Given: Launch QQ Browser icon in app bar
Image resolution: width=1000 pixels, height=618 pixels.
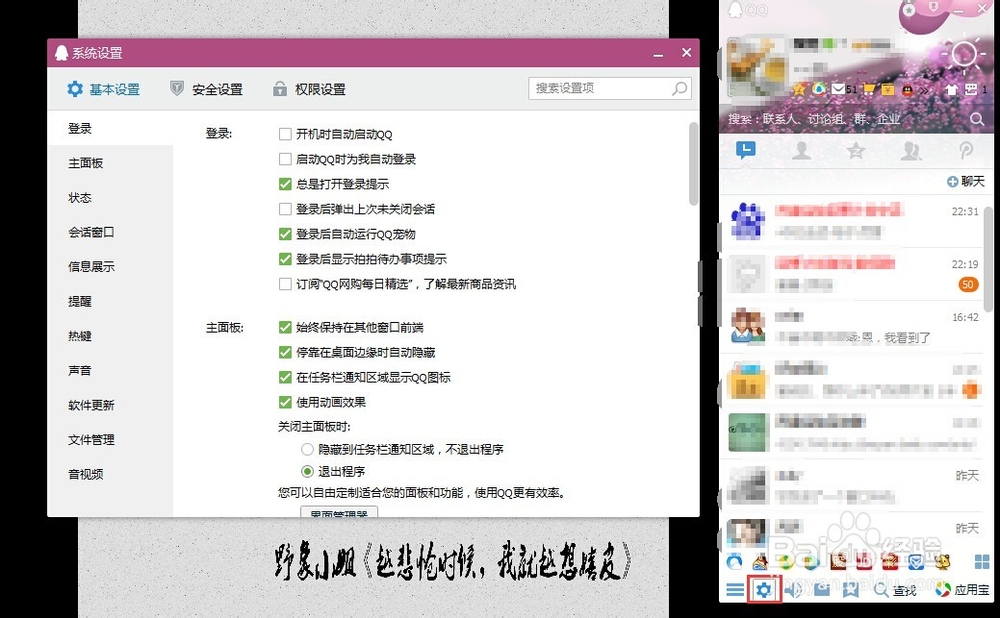Looking at the screenshot, I should (x=735, y=562).
